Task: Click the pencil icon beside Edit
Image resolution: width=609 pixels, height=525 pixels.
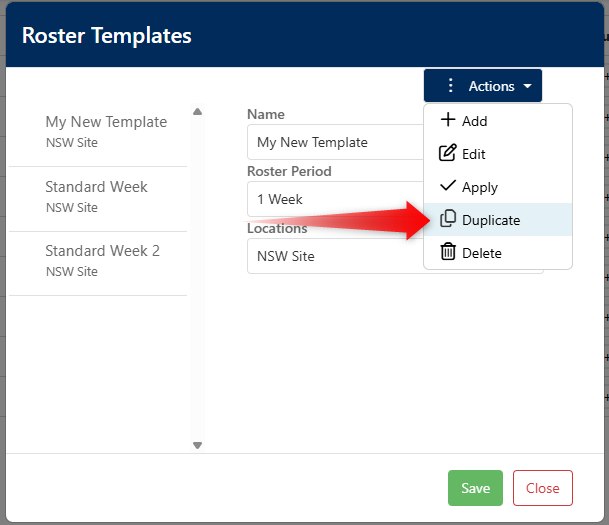Action: [x=448, y=154]
